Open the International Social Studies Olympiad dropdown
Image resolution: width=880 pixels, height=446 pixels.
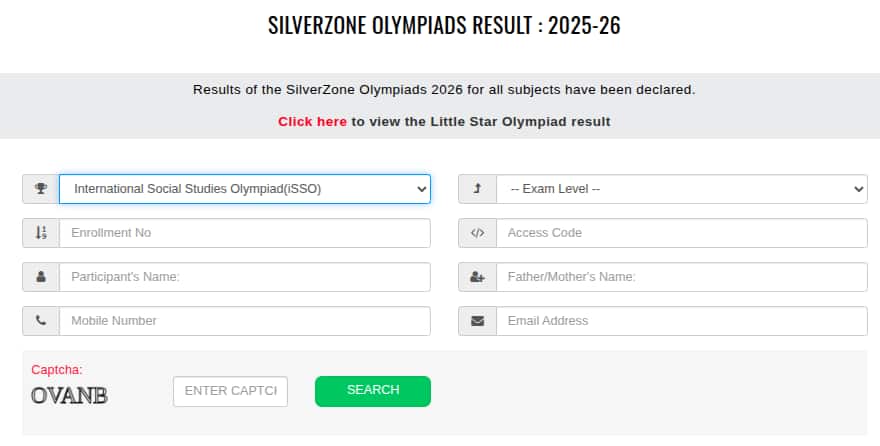coord(245,189)
